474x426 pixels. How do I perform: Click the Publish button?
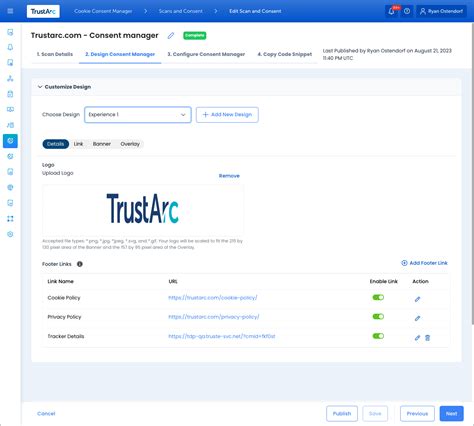point(342,414)
